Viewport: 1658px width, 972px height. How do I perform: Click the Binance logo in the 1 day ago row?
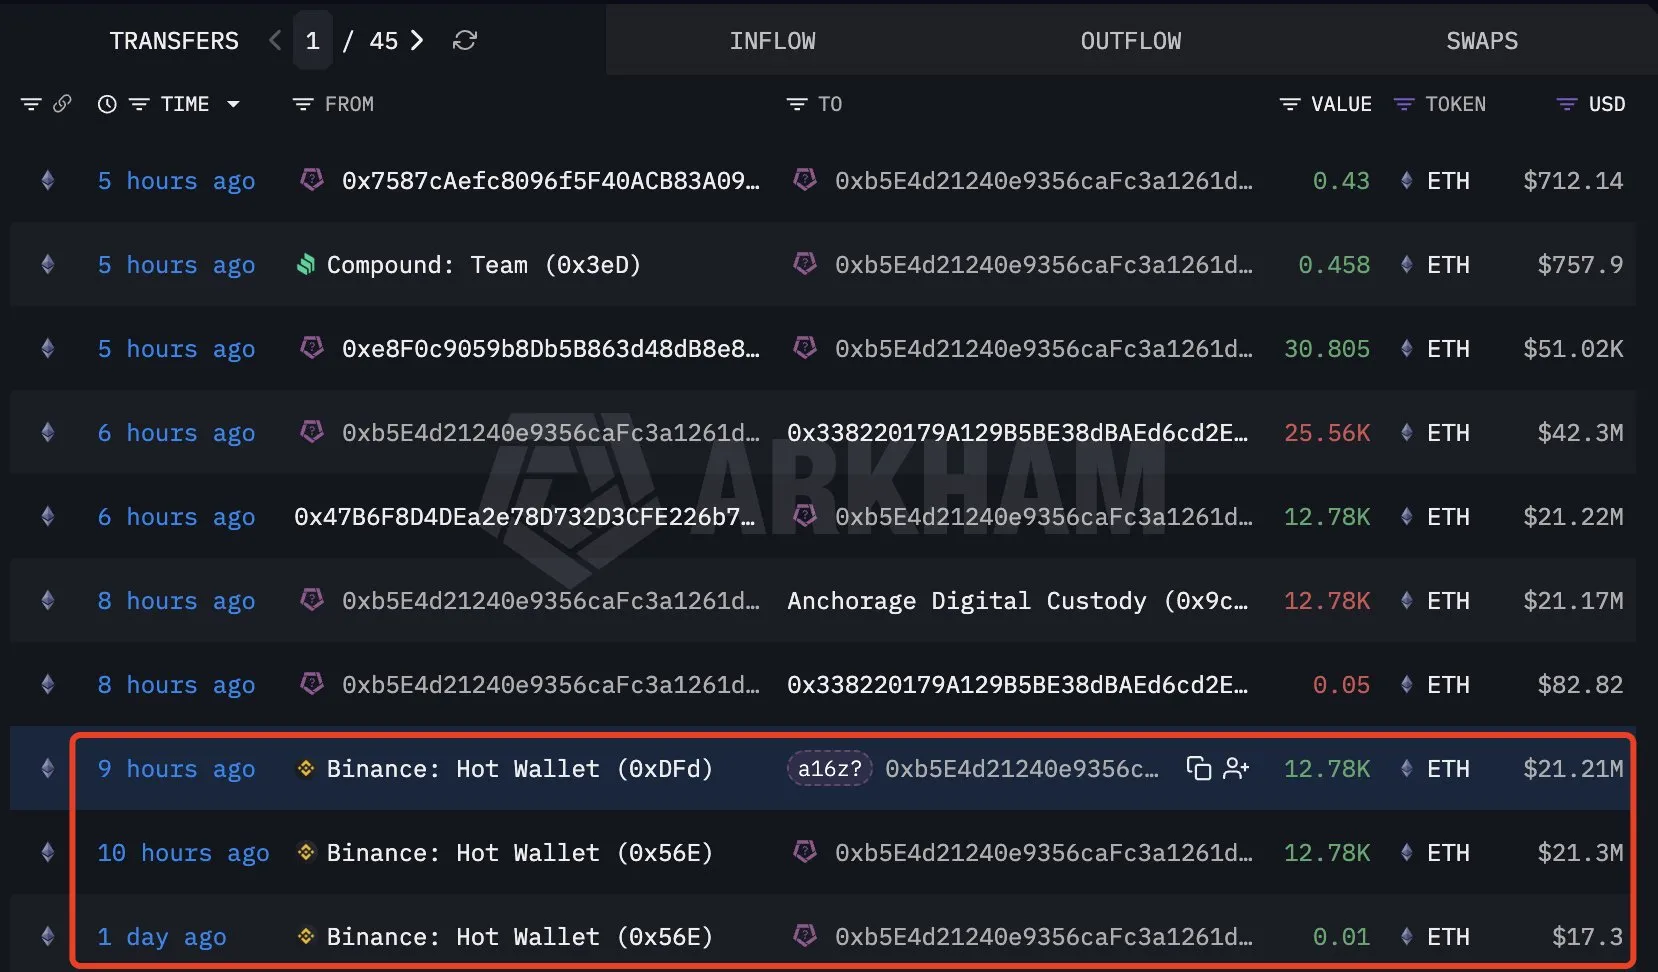(306, 936)
